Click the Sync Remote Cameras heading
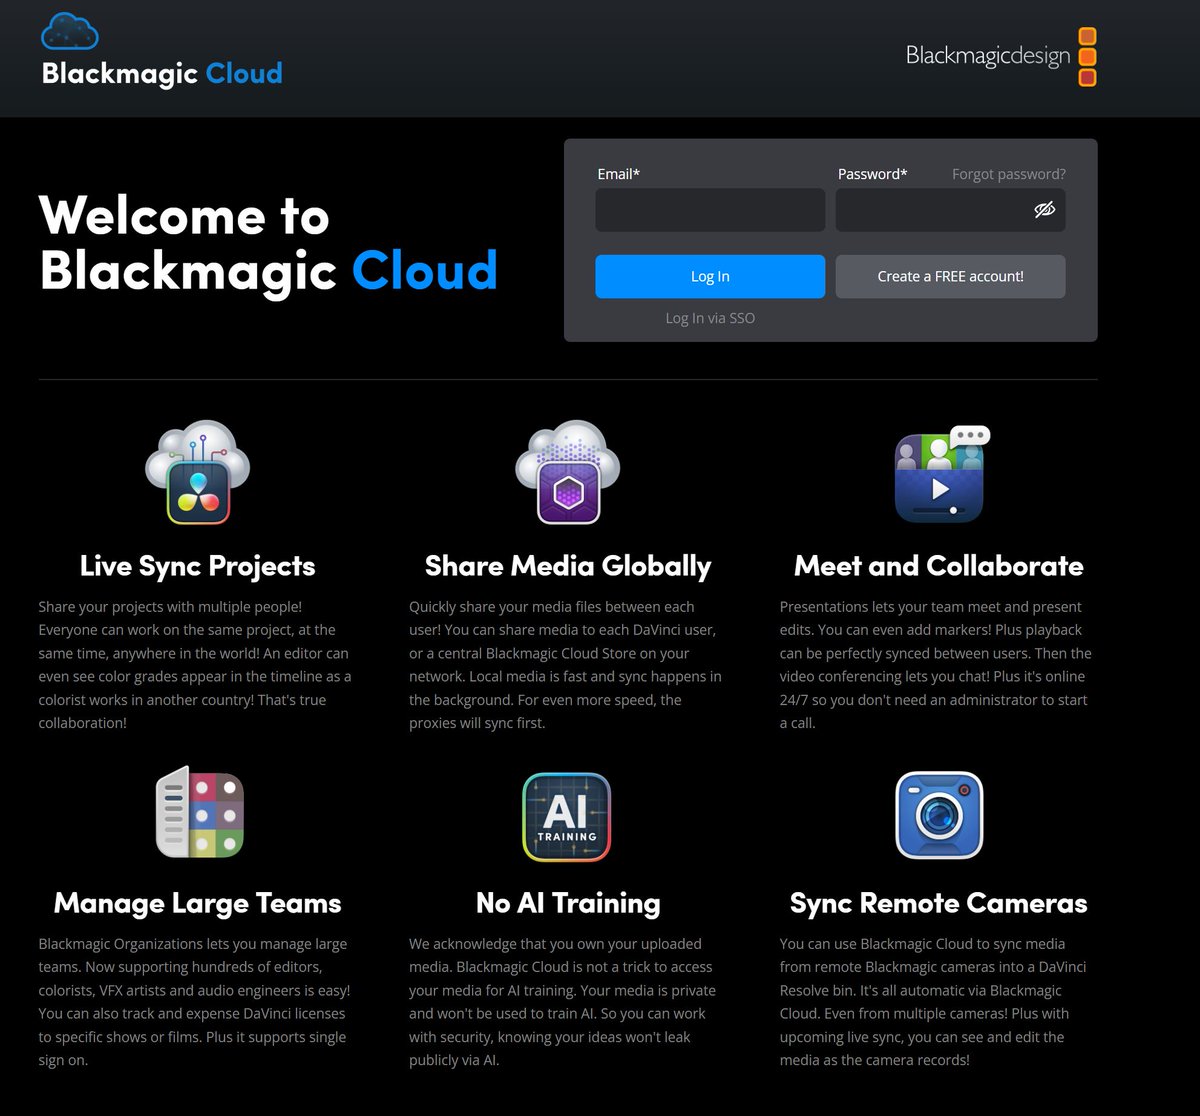Image resolution: width=1200 pixels, height=1116 pixels. tap(939, 904)
